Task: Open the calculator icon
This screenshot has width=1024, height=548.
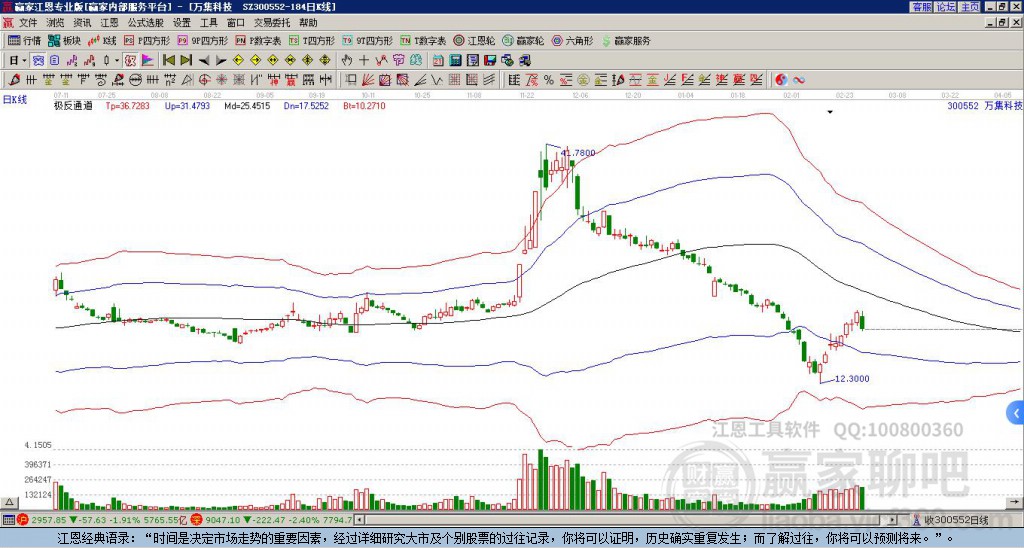Action: coord(456,61)
